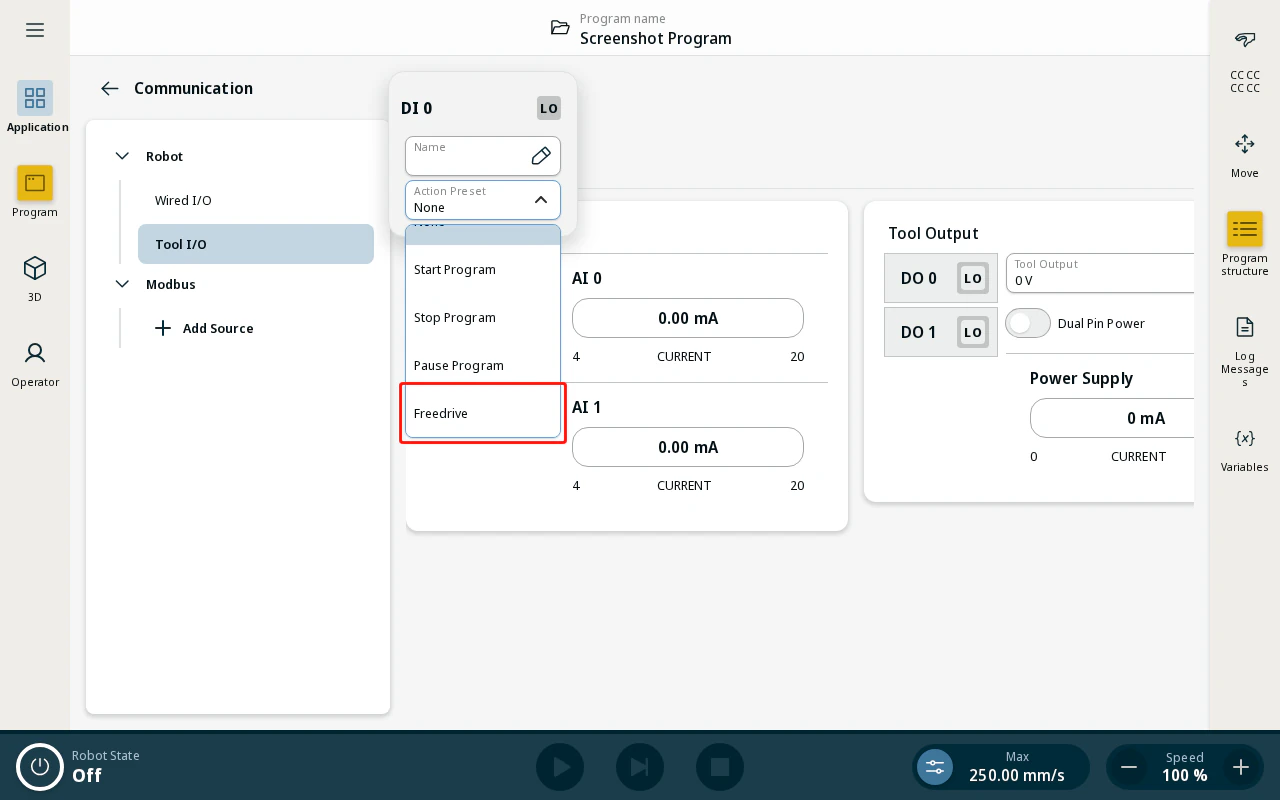This screenshot has height=800, width=1280.
Task: Open the hamburger main menu
Action: click(x=35, y=30)
